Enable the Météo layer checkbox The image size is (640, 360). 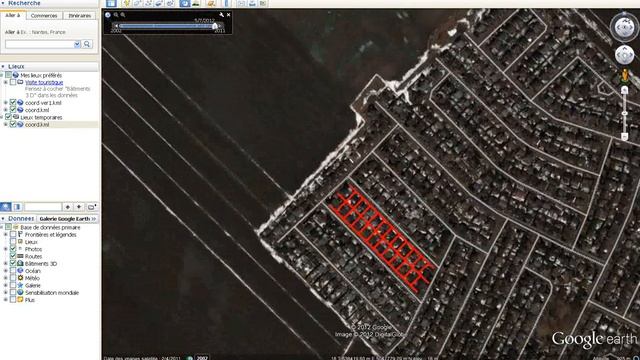click(13, 278)
